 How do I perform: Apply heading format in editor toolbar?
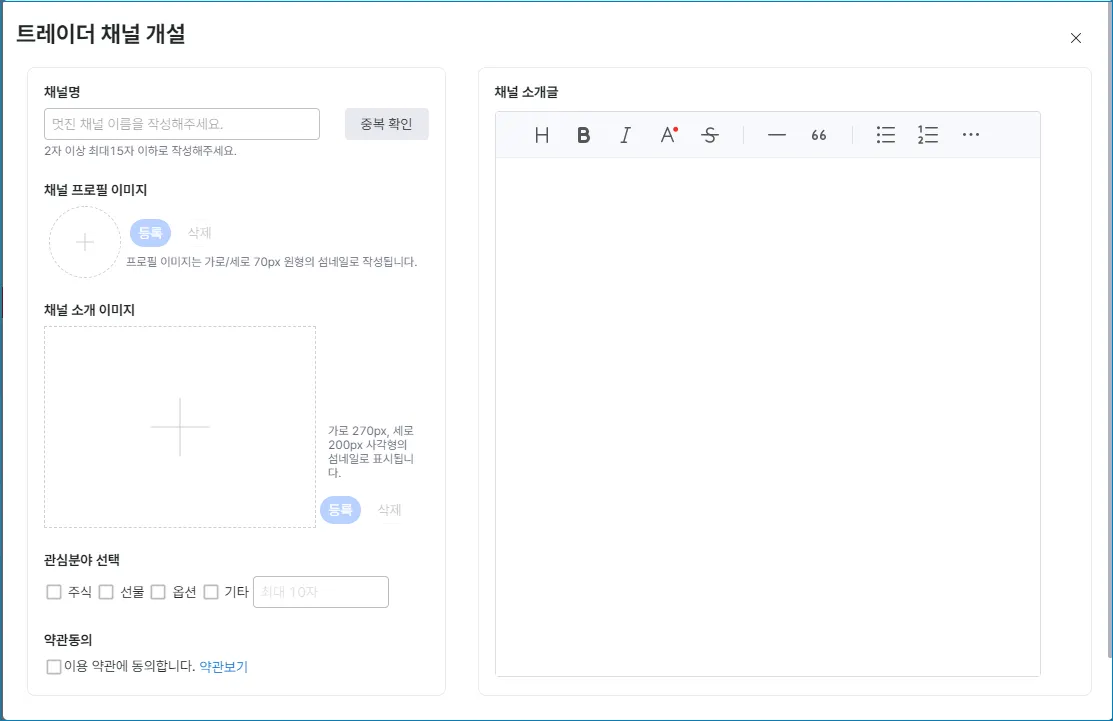coord(542,135)
